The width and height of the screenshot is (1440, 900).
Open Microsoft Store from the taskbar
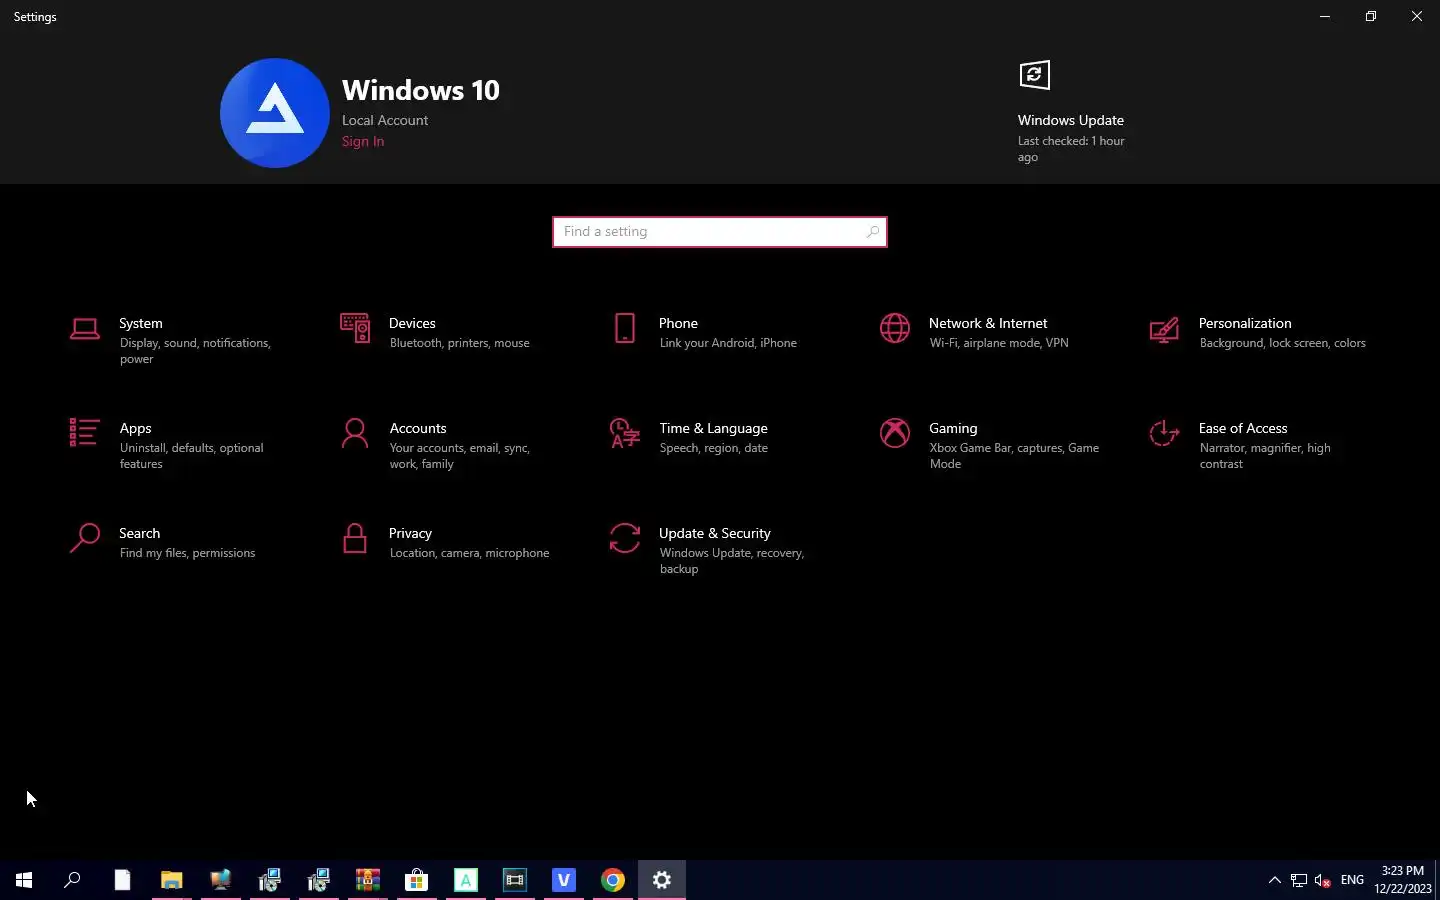tap(417, 880)
